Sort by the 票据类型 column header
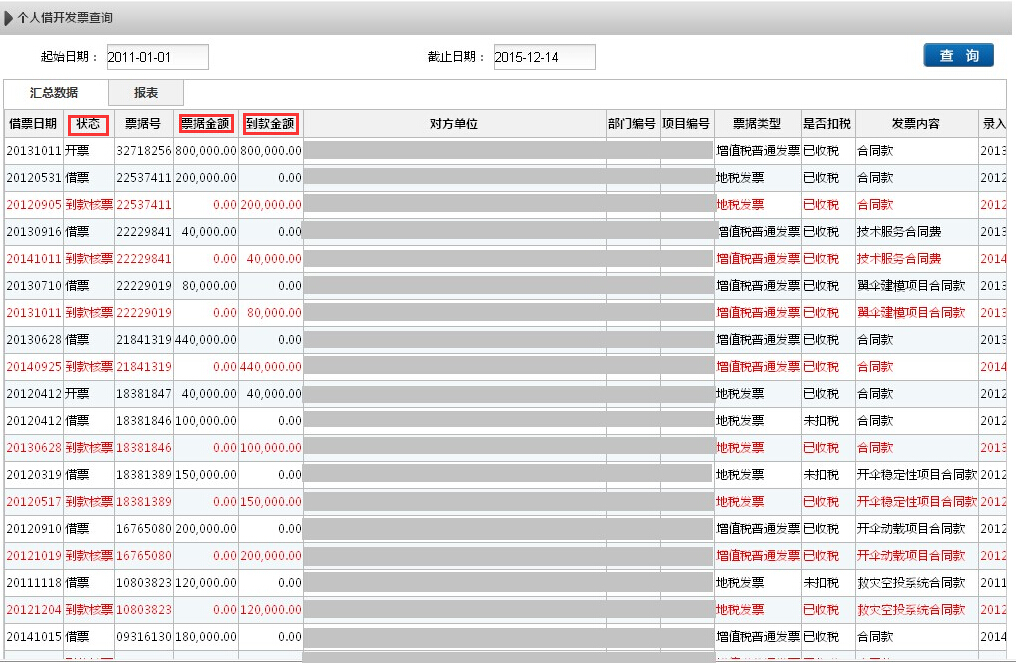The image size is (1016, 663). click(756, 124)
